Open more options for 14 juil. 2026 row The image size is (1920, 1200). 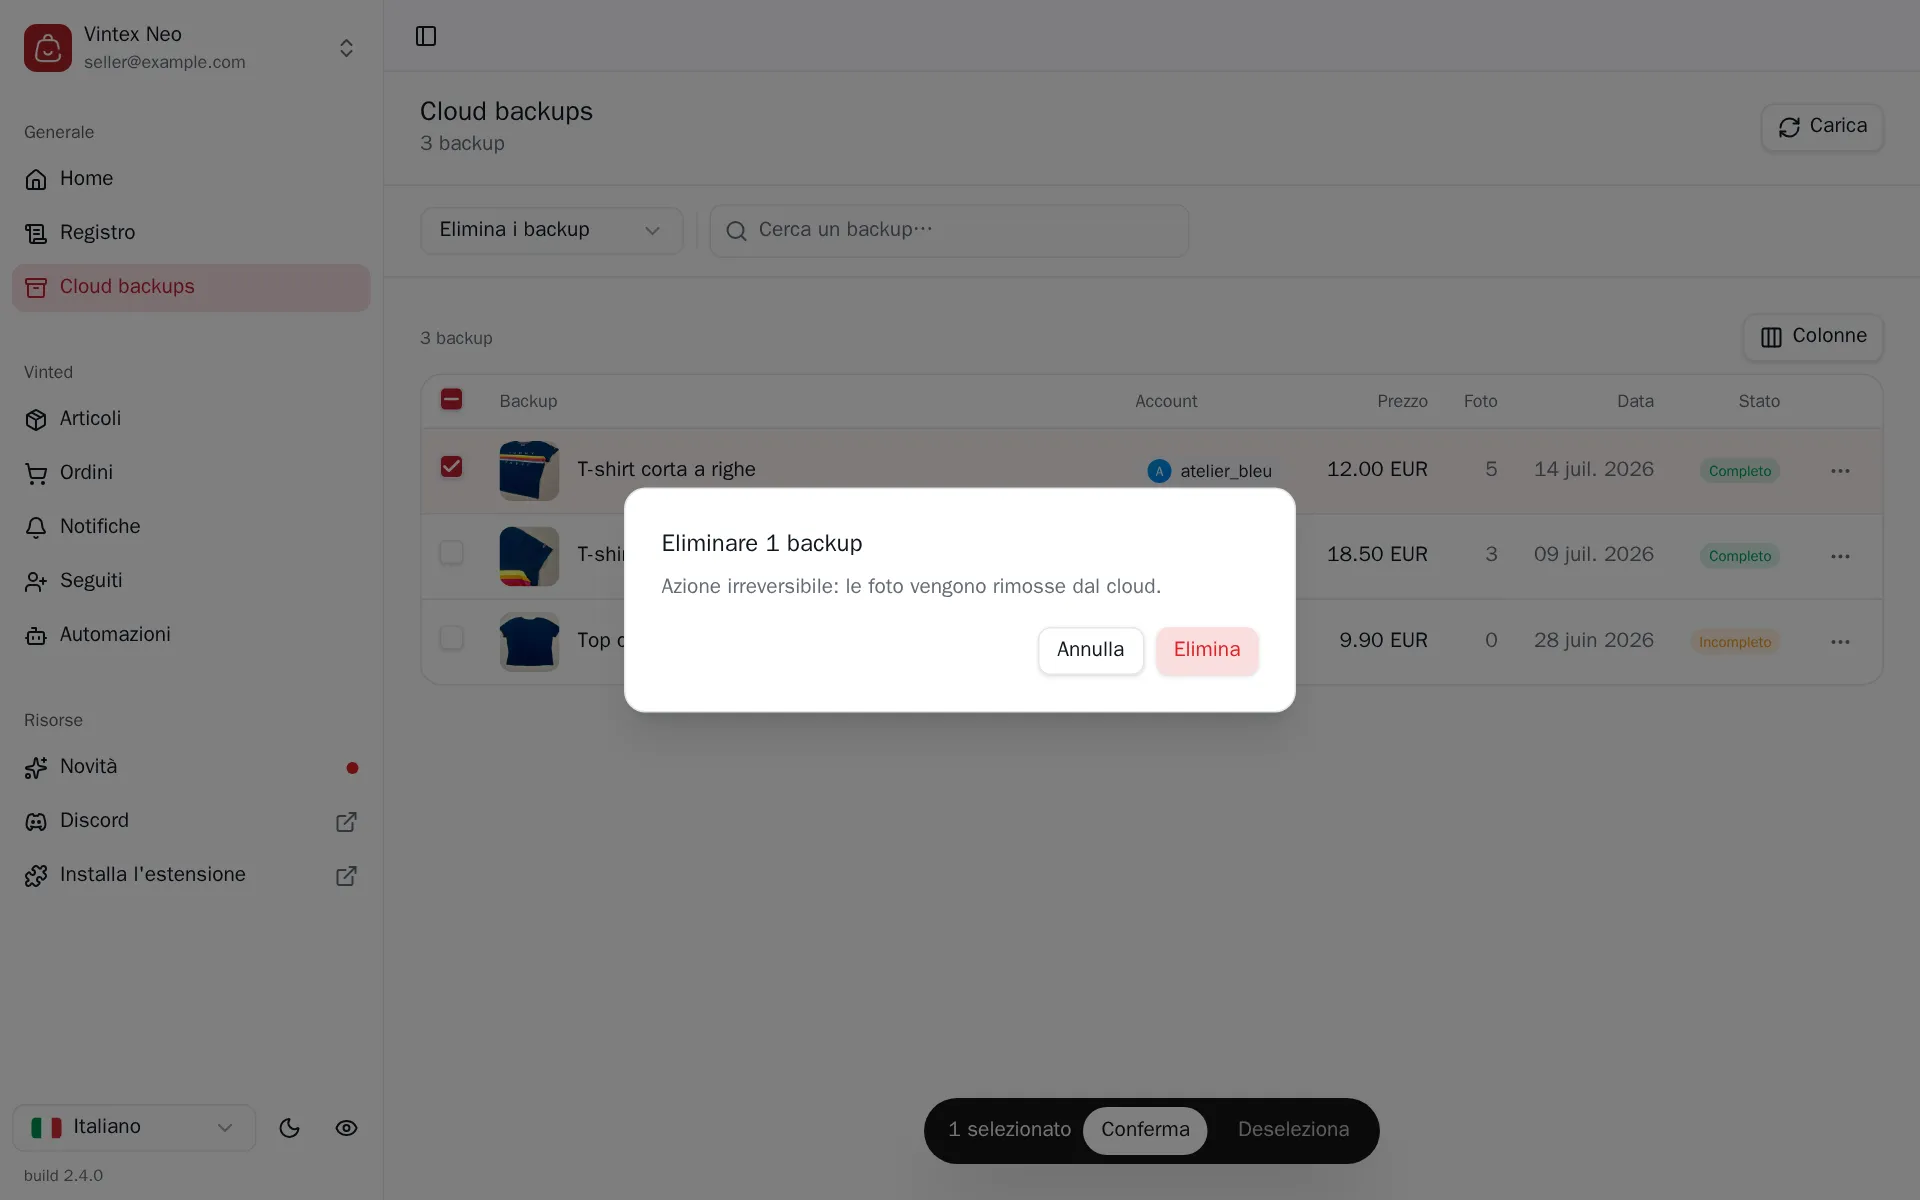pyautogui.click(x=1840, y=471)
